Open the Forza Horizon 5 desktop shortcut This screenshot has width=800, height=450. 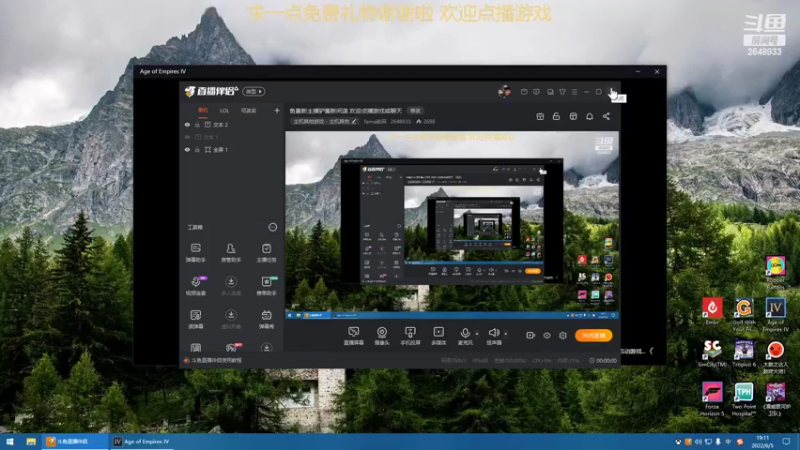point(712,399)
